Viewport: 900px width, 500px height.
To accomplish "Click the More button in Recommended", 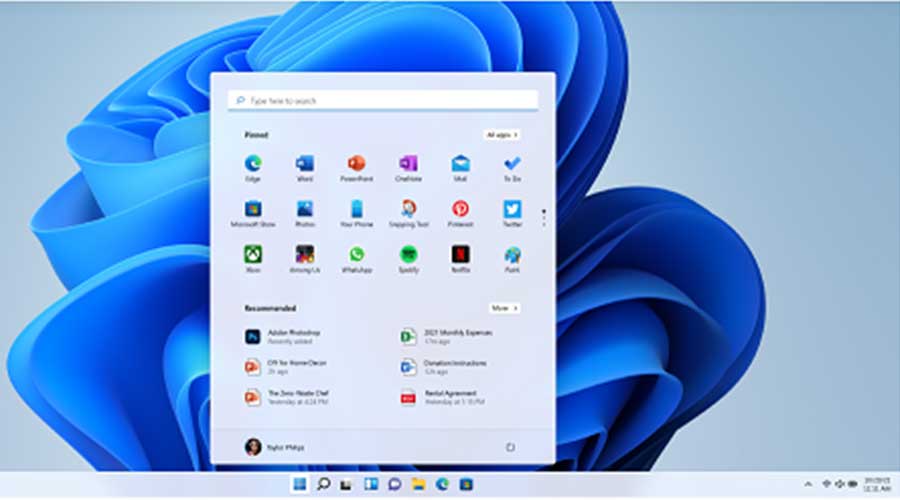I will pos(505,308).
